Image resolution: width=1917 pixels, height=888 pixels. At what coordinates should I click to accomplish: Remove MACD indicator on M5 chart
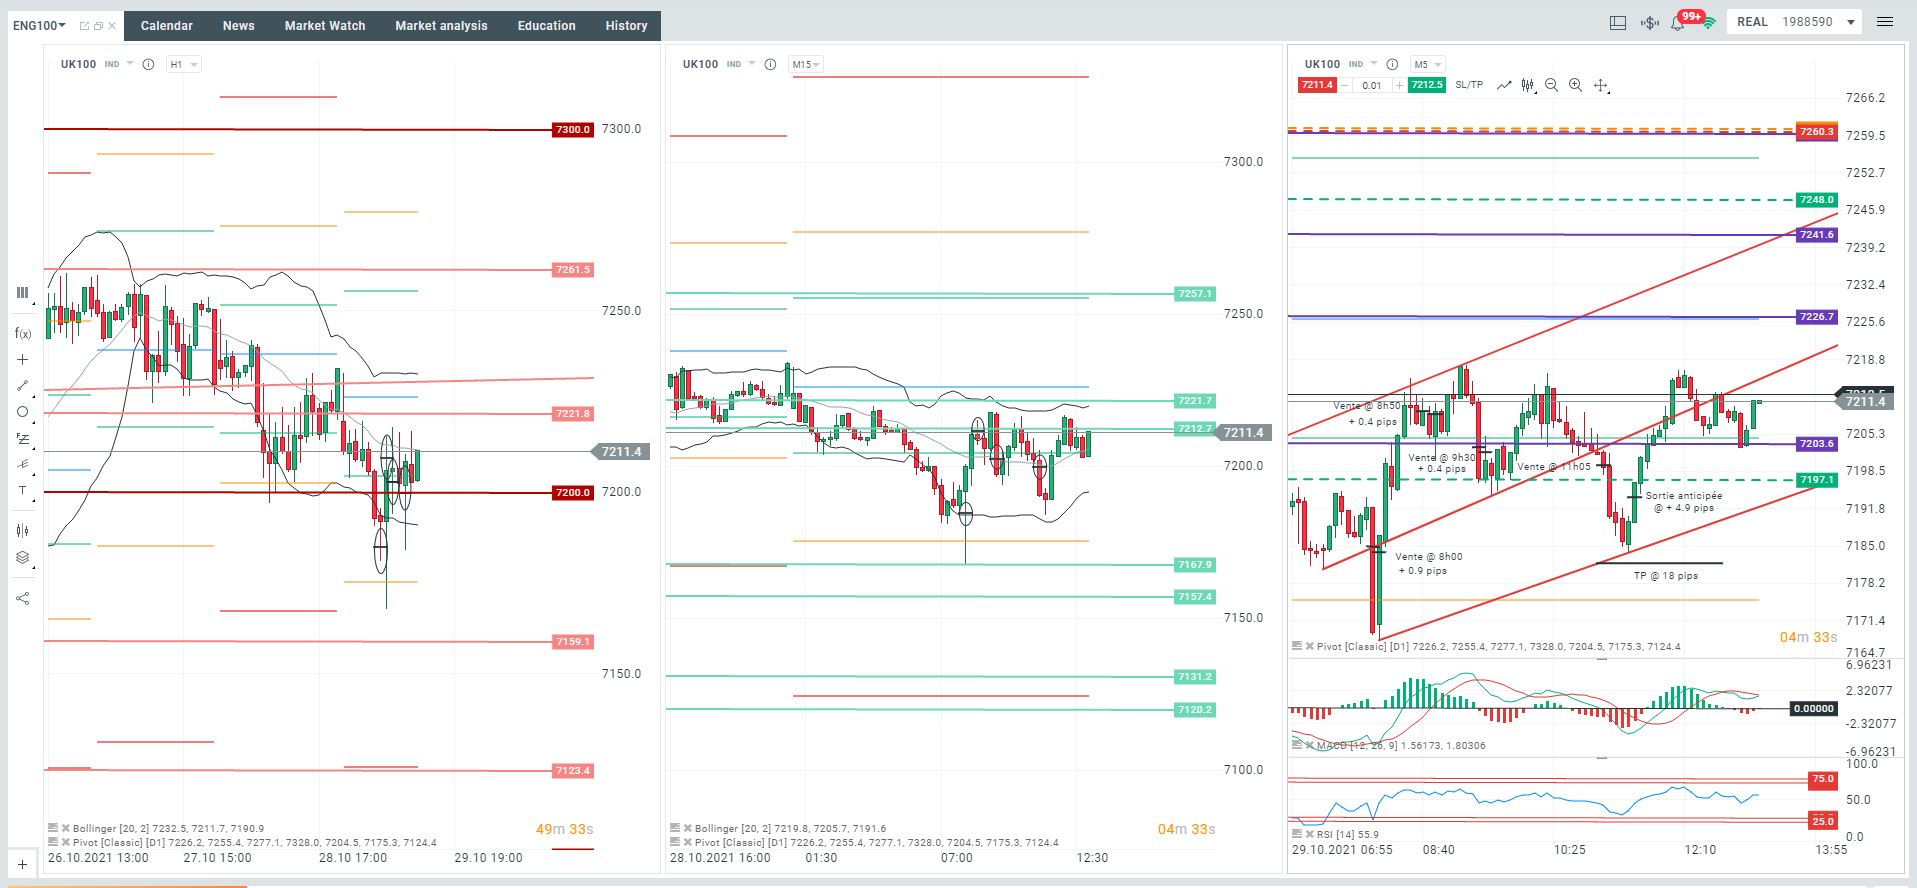coord(1309,746)
